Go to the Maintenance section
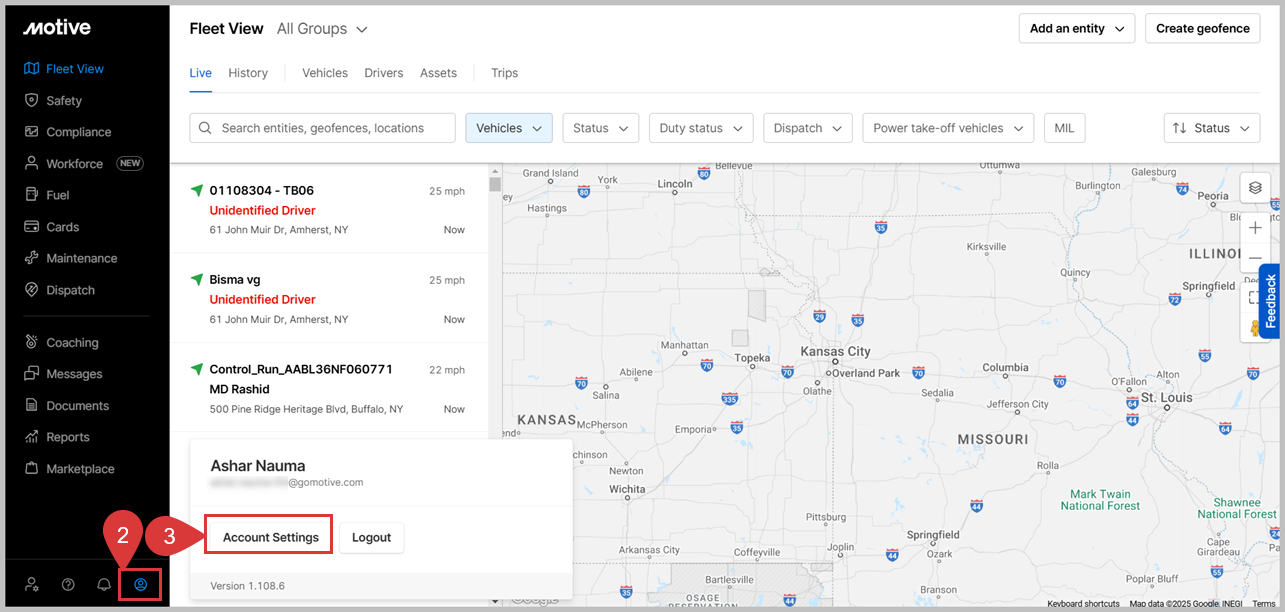Screen dimensions: 1285x612 click(70, 258)
